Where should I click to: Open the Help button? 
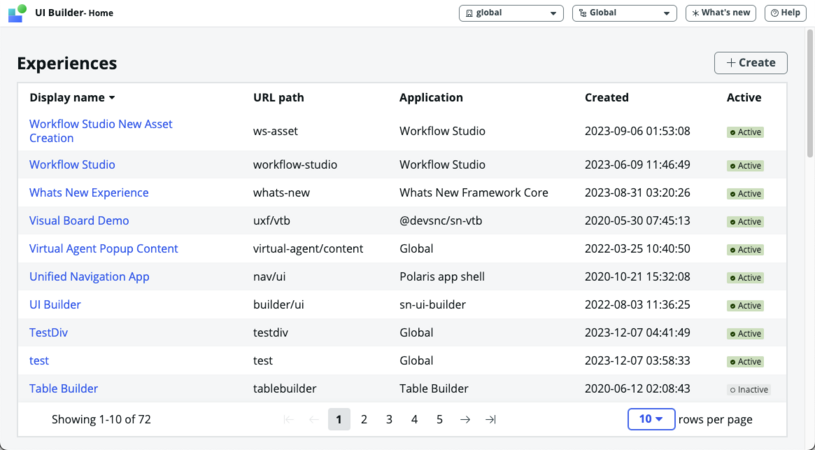tap(785, 13)
